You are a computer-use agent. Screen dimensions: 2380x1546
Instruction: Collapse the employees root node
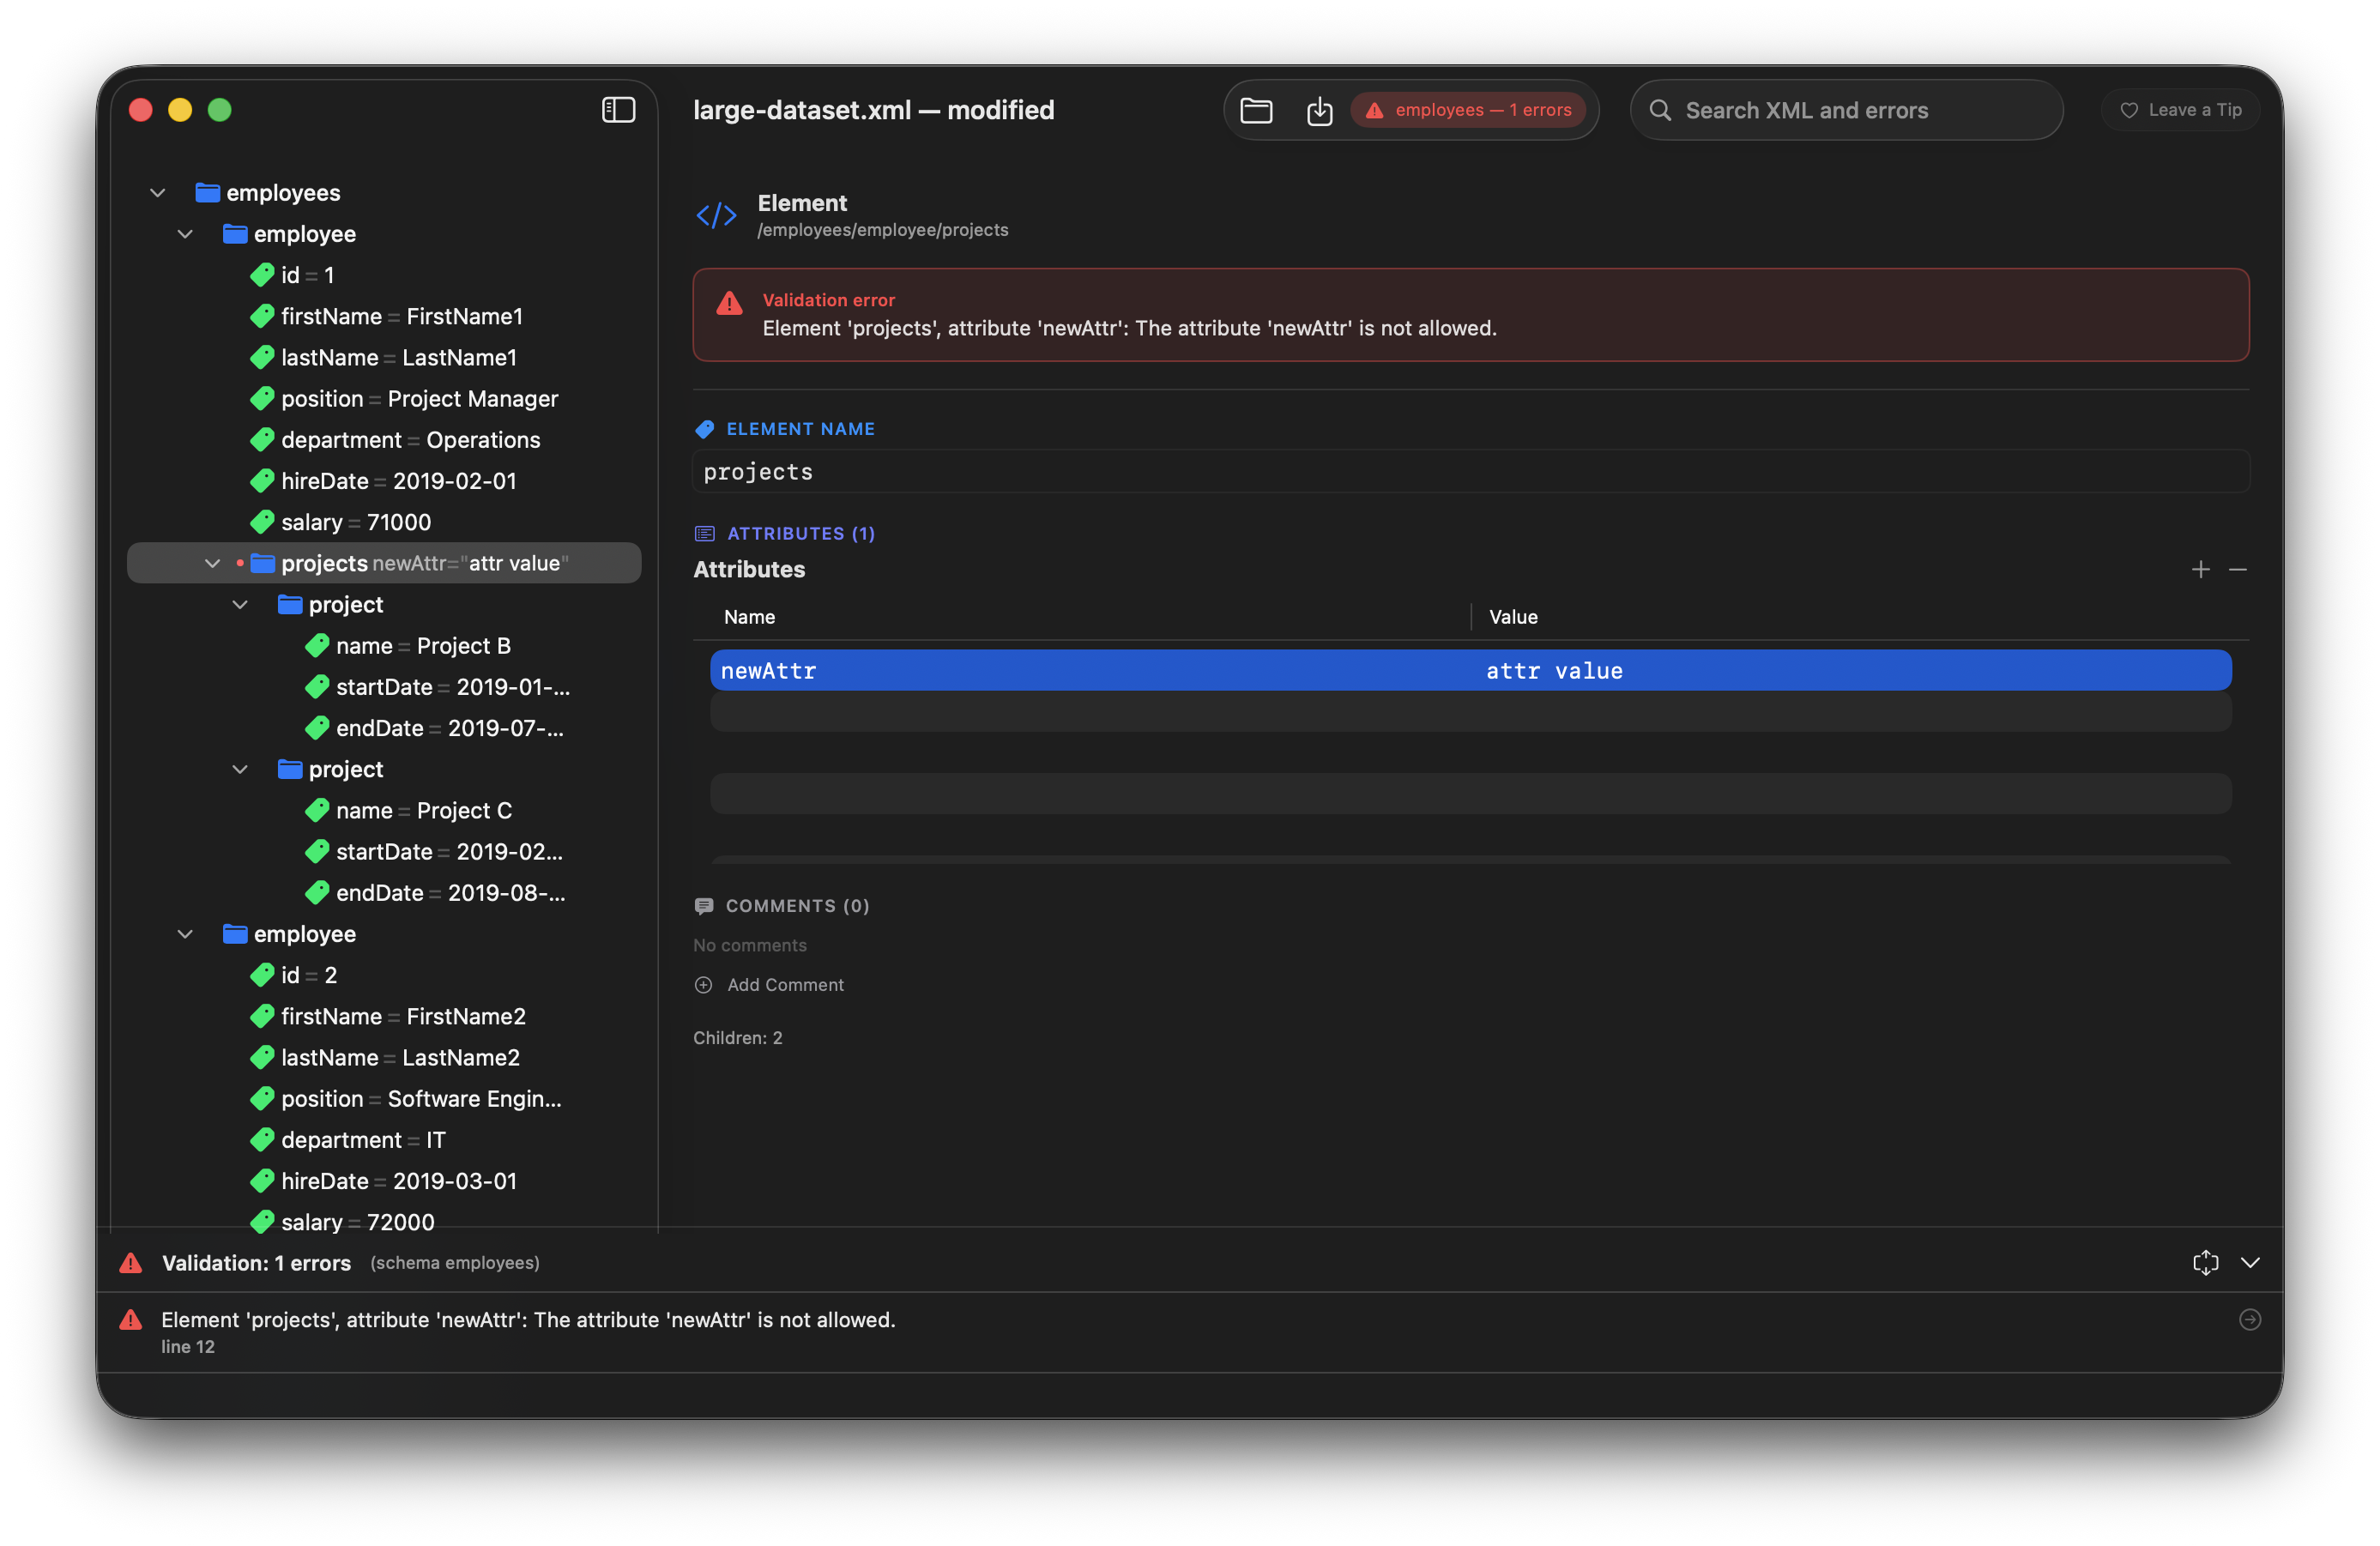pos(157,193)
